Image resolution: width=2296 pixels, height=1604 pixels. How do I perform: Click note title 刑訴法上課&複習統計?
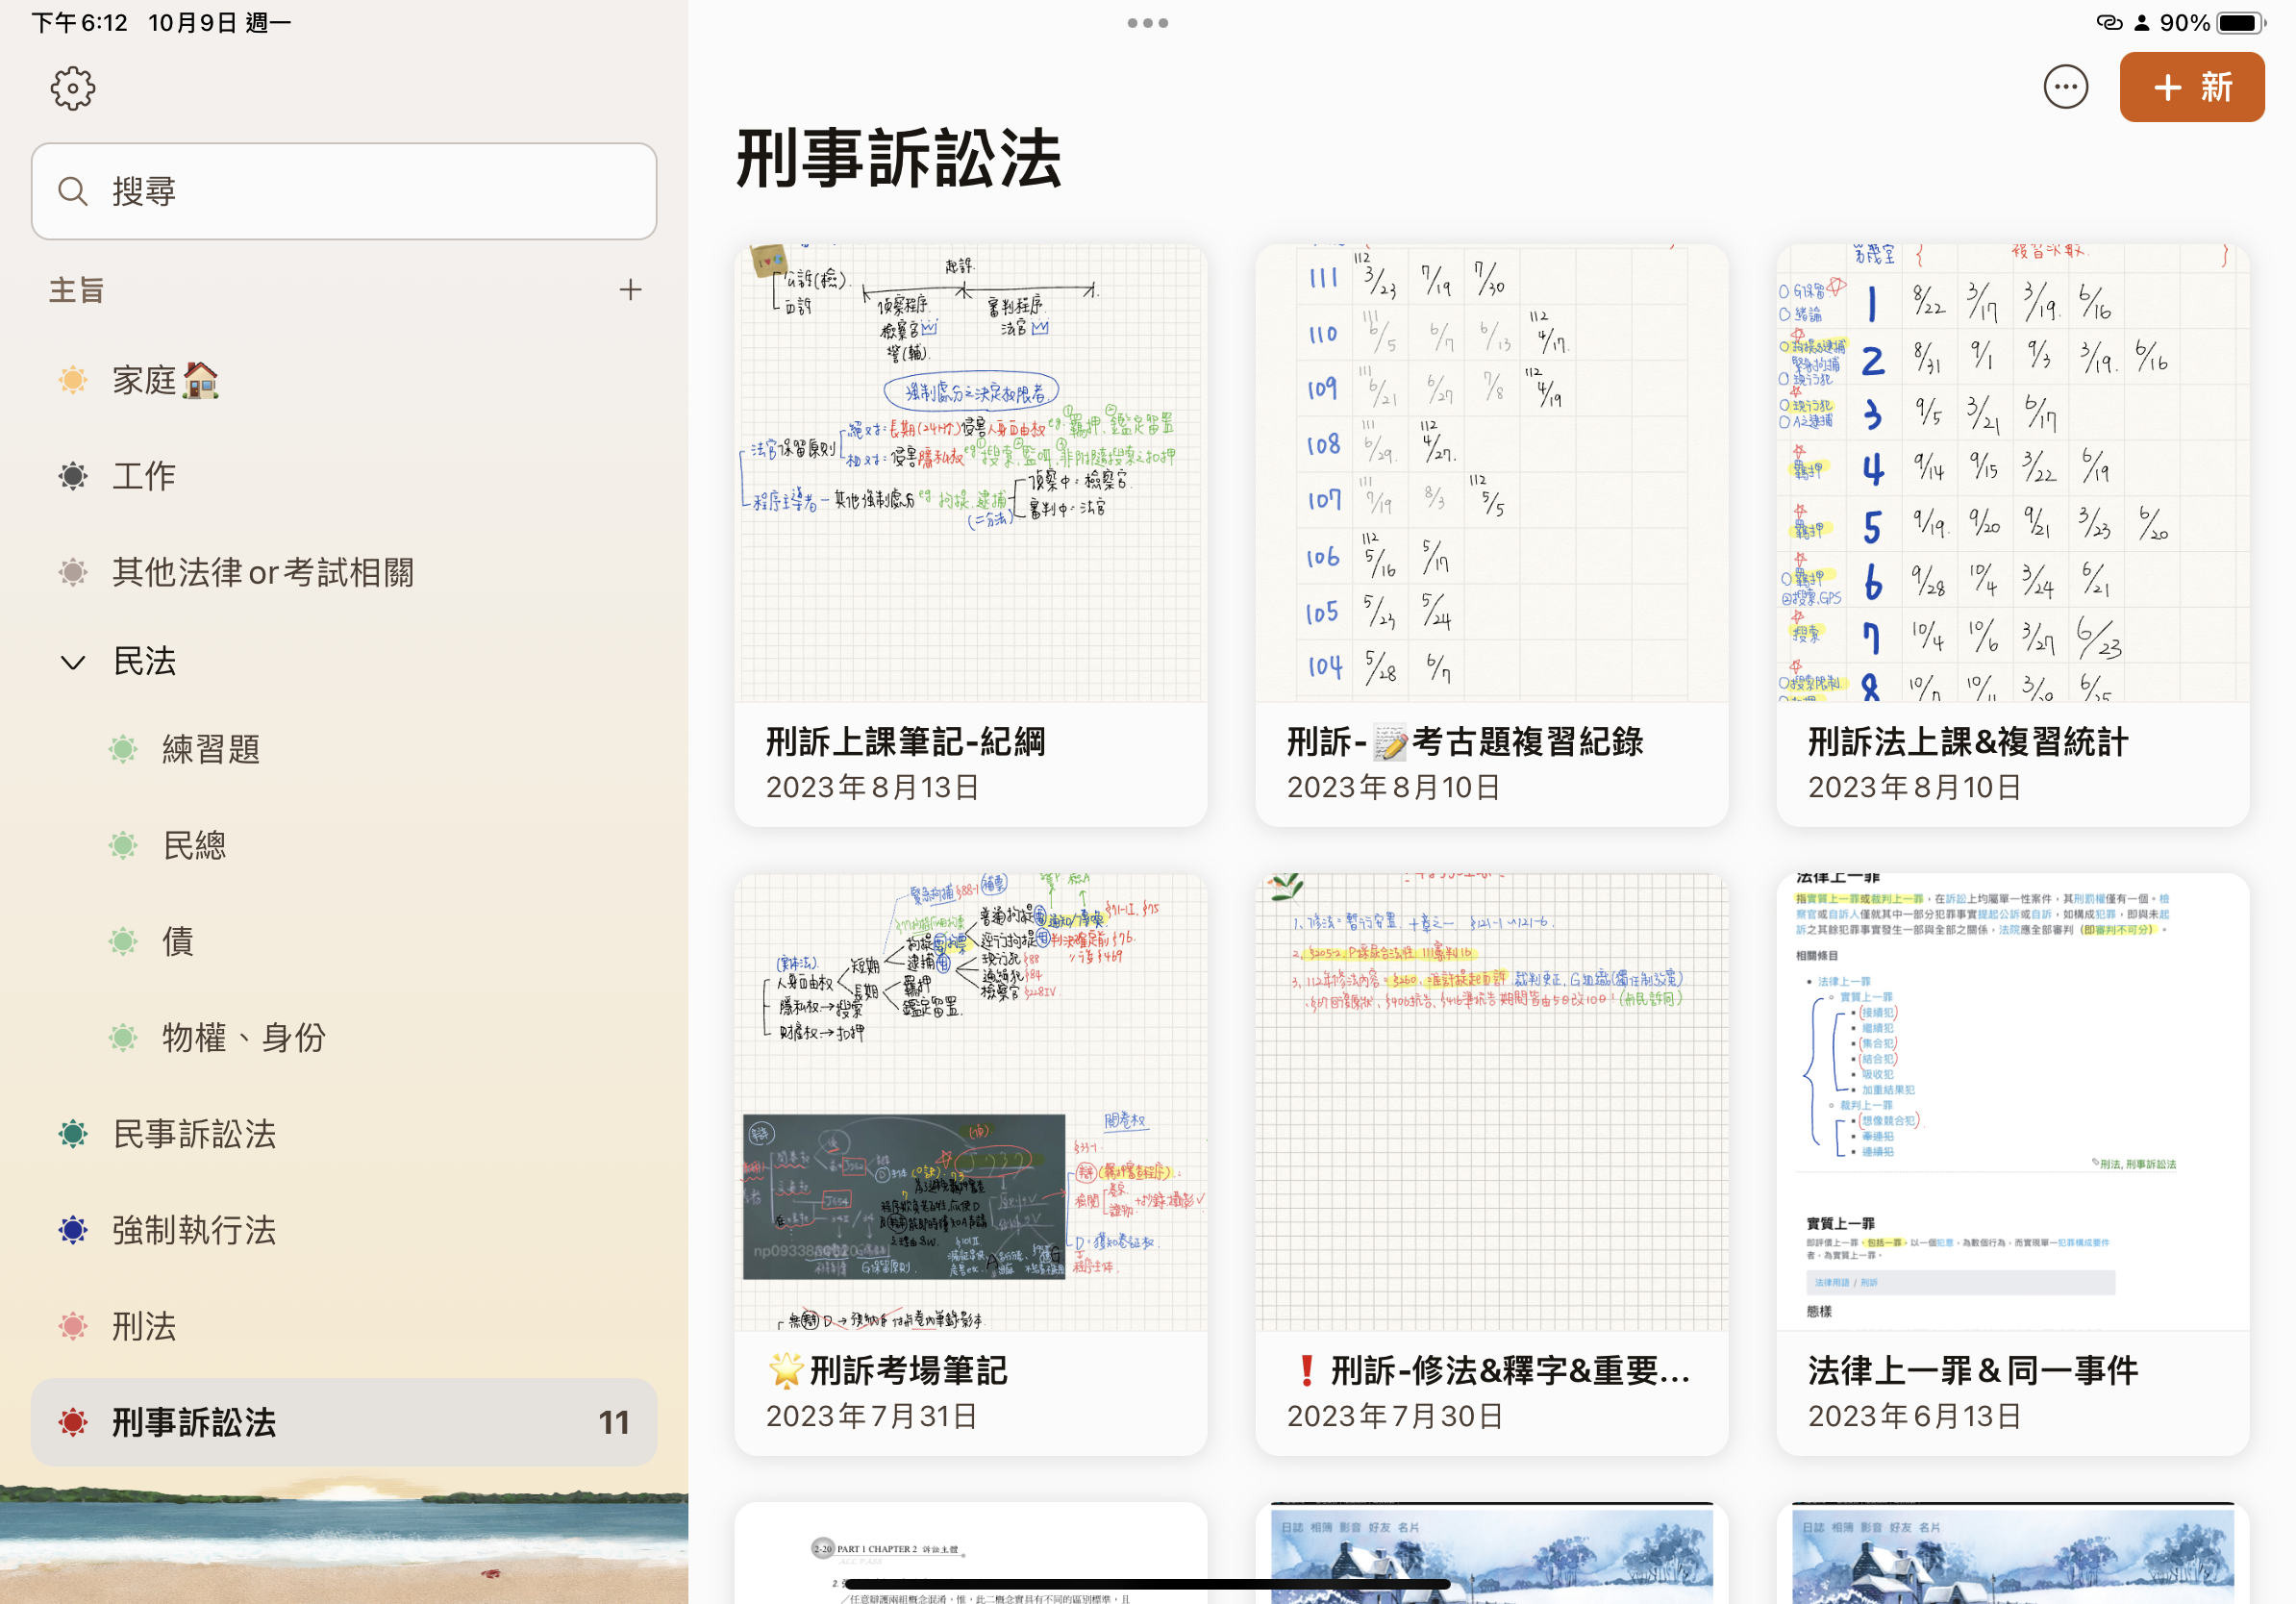pyautogui.click(x=1968, y=742)
